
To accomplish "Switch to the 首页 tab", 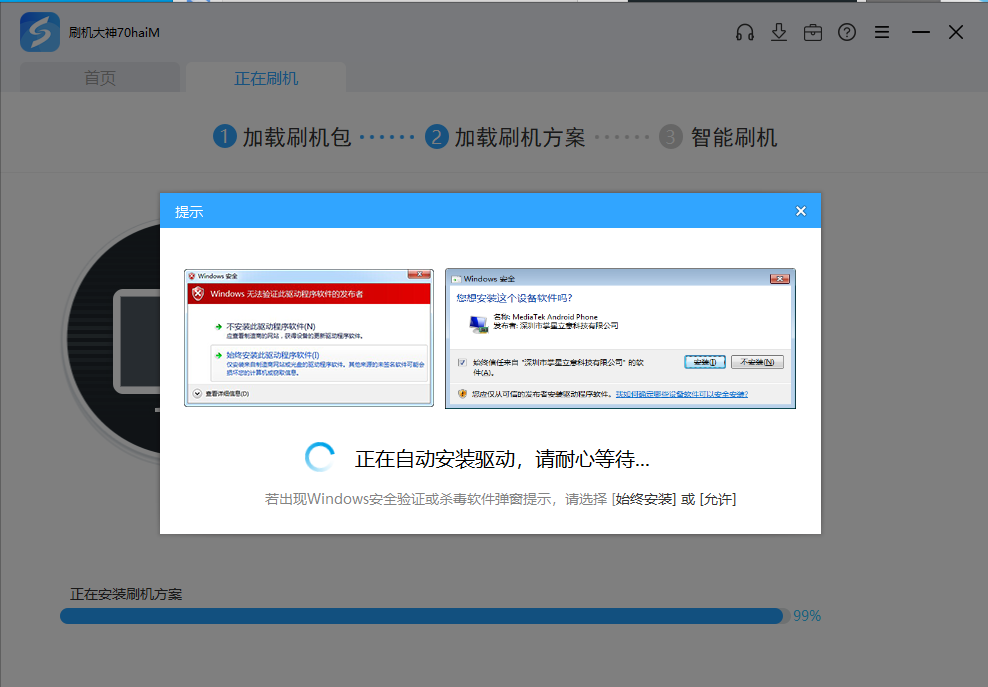I will [100, 78].
